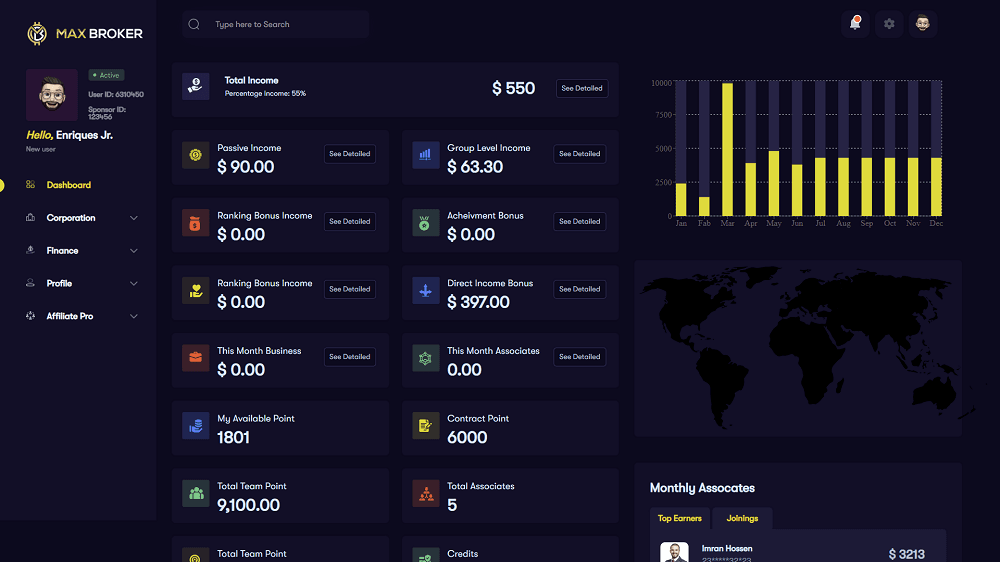The image size is (1000, 562).
Task: Expand the Corporation menu chevron
Action: pos(134,218)
